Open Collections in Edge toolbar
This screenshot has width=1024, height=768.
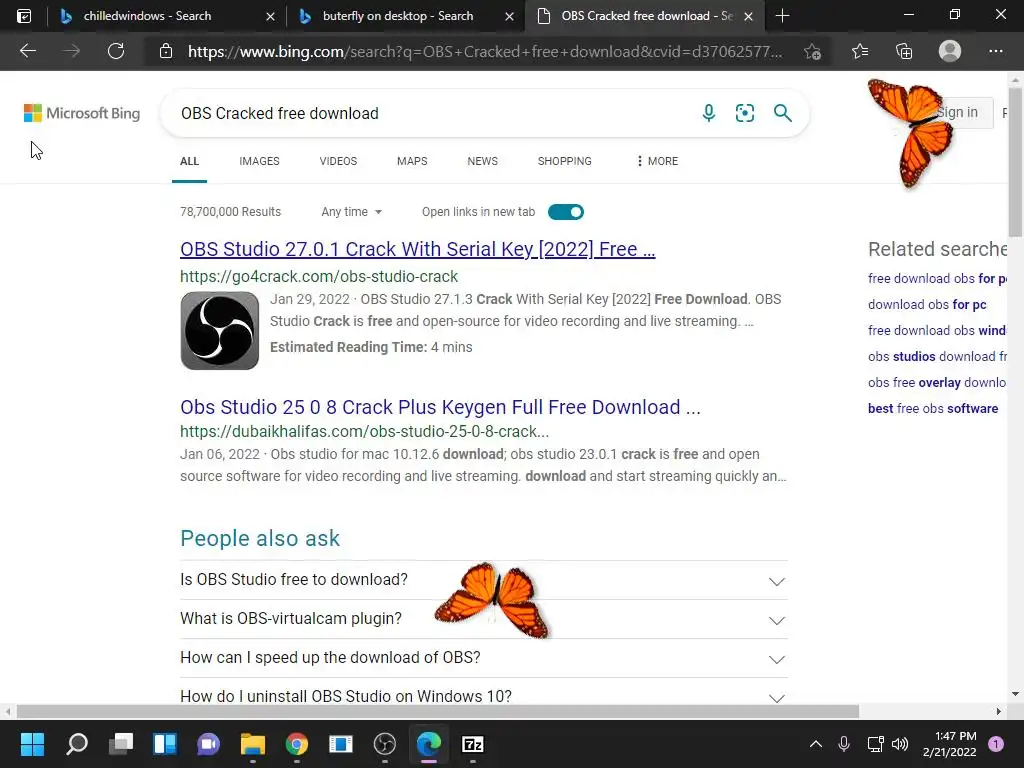tap(904, 51)
